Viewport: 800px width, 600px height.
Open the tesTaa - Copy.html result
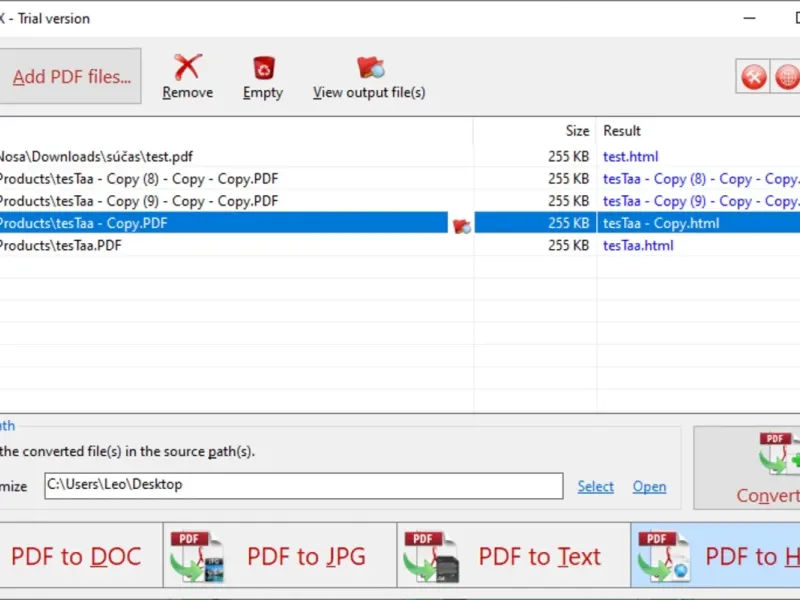click(x=661, y=223)
